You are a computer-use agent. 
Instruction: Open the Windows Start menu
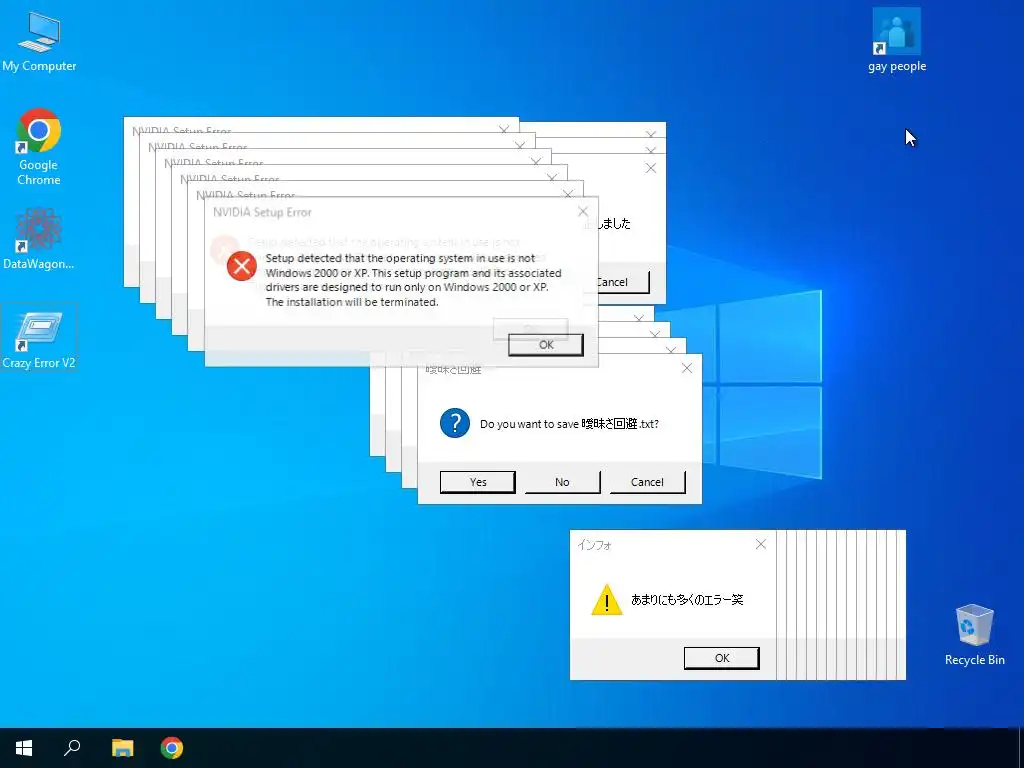pyautogui.click(x=24, y=748)
